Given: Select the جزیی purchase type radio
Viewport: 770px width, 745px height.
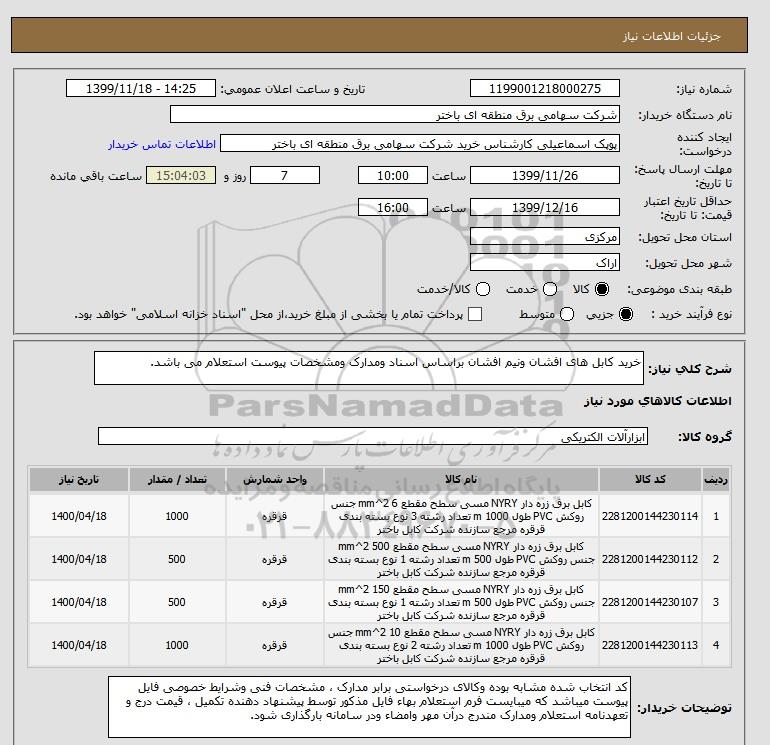Looking at the screenshot, I should (626, 314).
